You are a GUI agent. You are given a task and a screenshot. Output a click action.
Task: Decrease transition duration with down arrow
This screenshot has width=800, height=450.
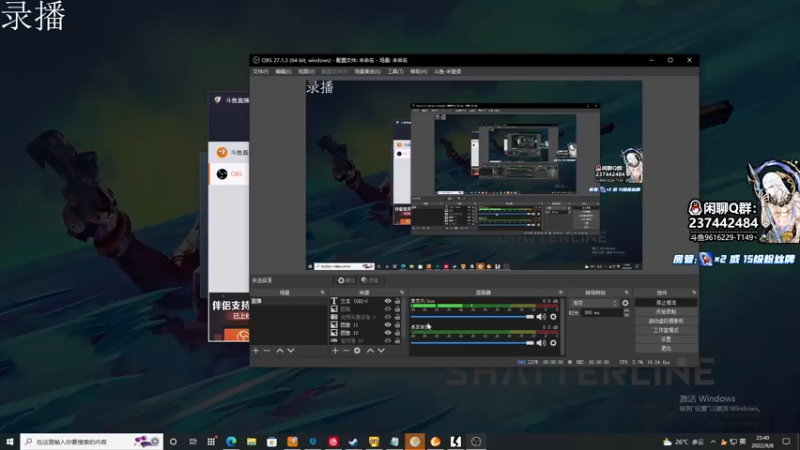[x=627, y=315]
